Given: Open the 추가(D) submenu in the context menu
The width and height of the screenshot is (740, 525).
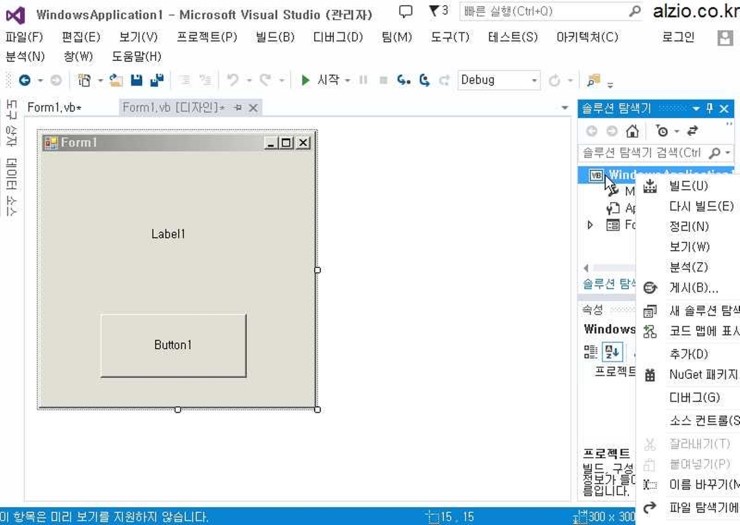Looking at the screenshot, I should pos(689,354).
